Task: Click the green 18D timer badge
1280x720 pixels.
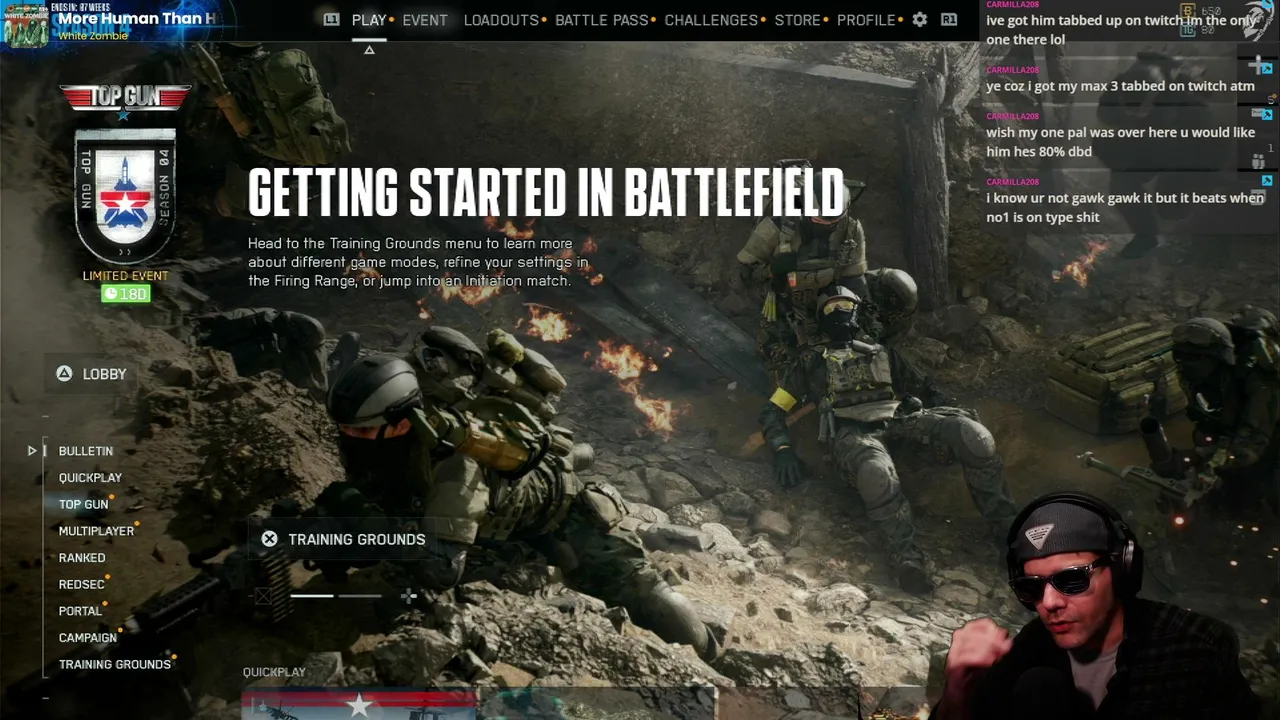Action: (125, 294)
